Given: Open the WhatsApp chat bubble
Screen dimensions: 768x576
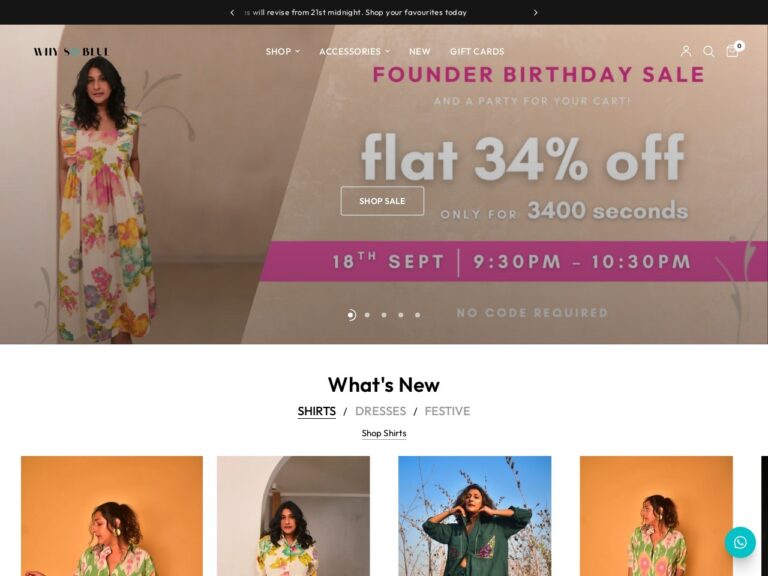Looking at the screenshot, I should (x=740, y=542).
